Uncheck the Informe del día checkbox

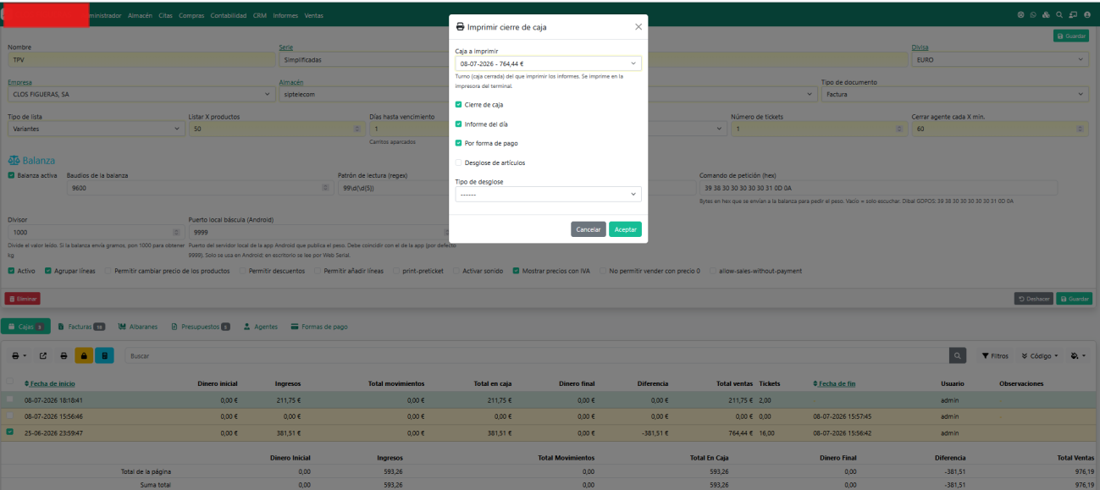coord(458,124)
